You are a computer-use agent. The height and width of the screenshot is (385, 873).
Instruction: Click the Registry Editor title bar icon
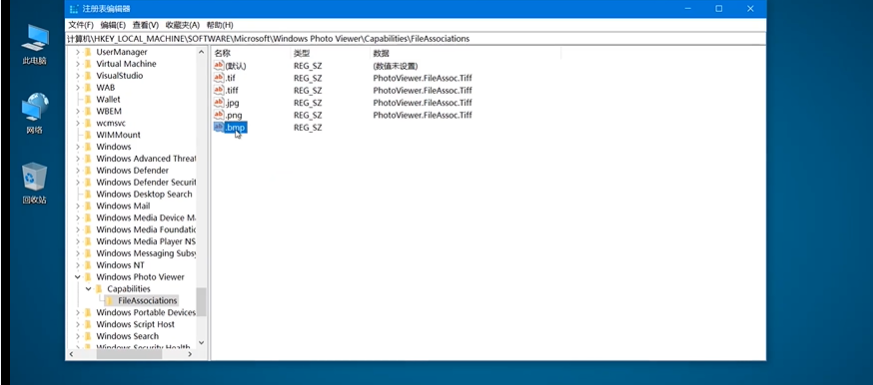74,9
